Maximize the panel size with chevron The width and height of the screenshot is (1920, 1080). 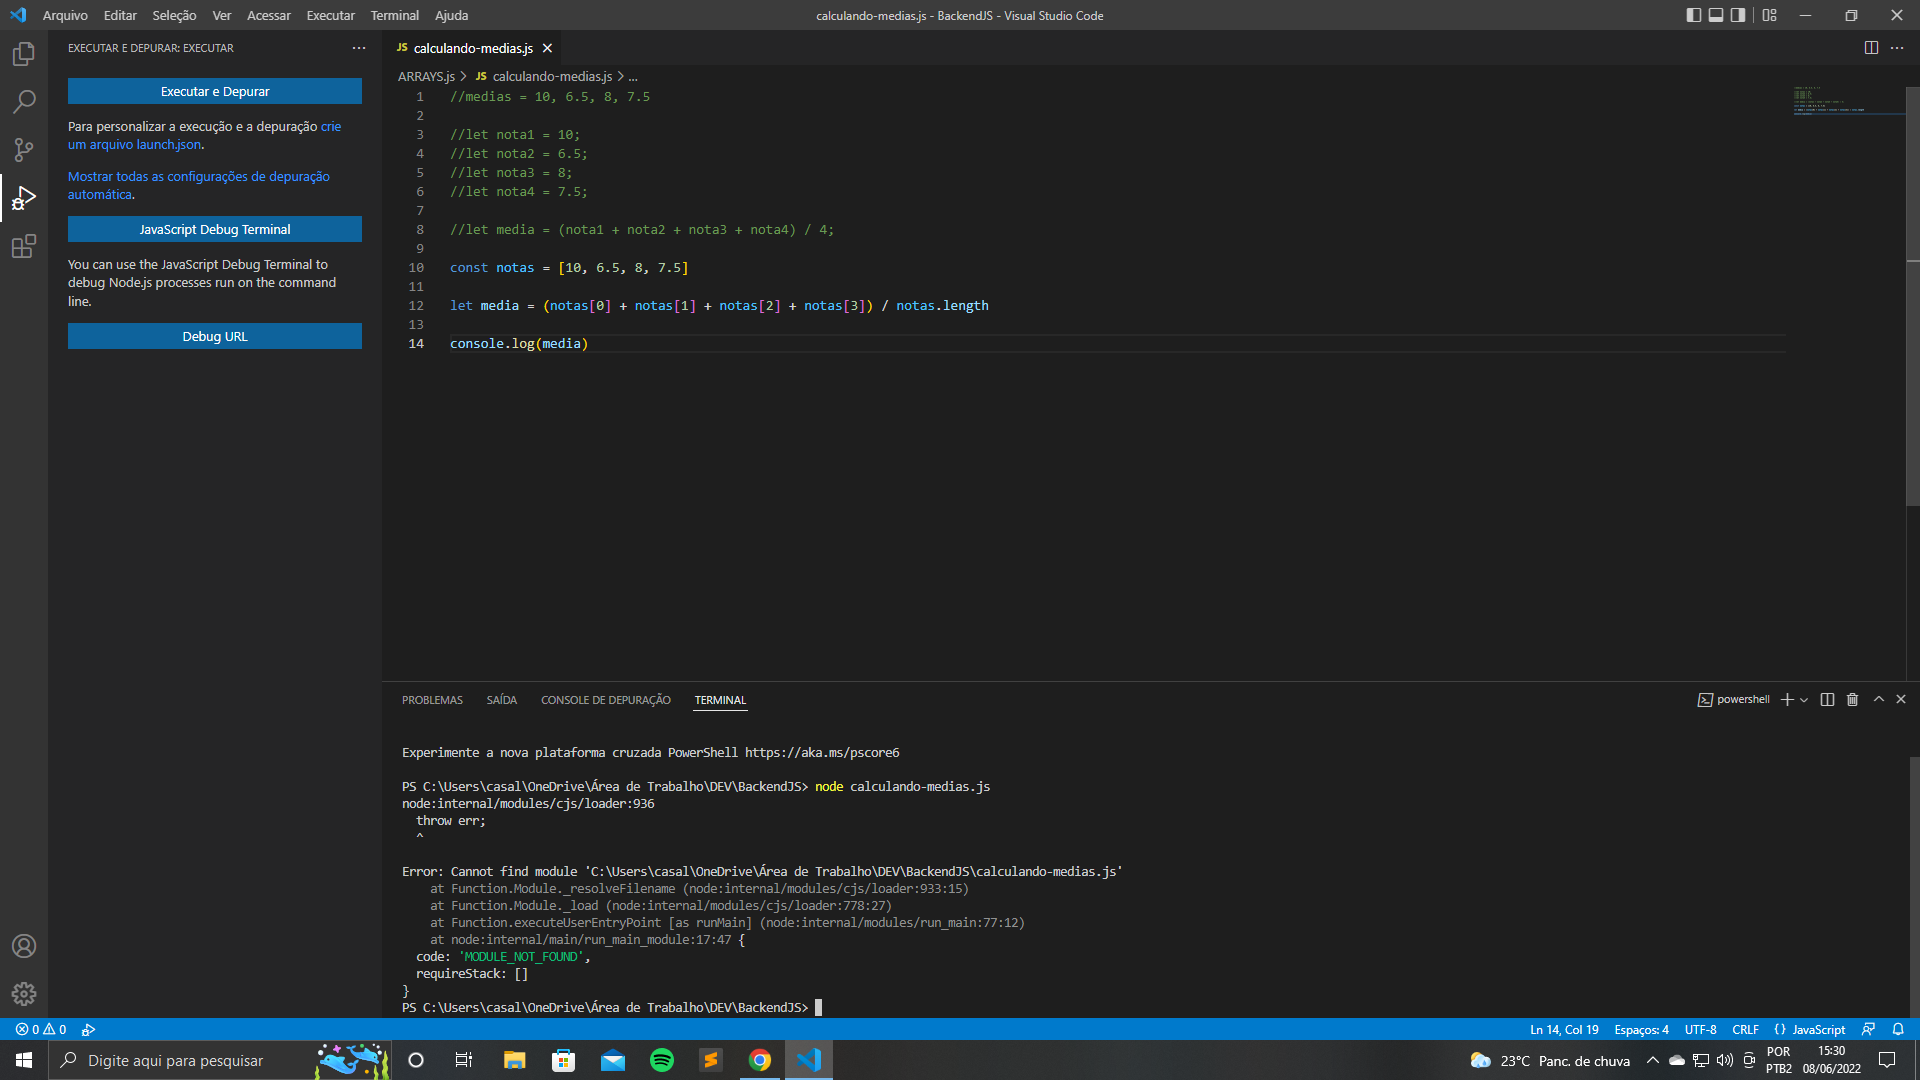click(x=1879, y=700)
